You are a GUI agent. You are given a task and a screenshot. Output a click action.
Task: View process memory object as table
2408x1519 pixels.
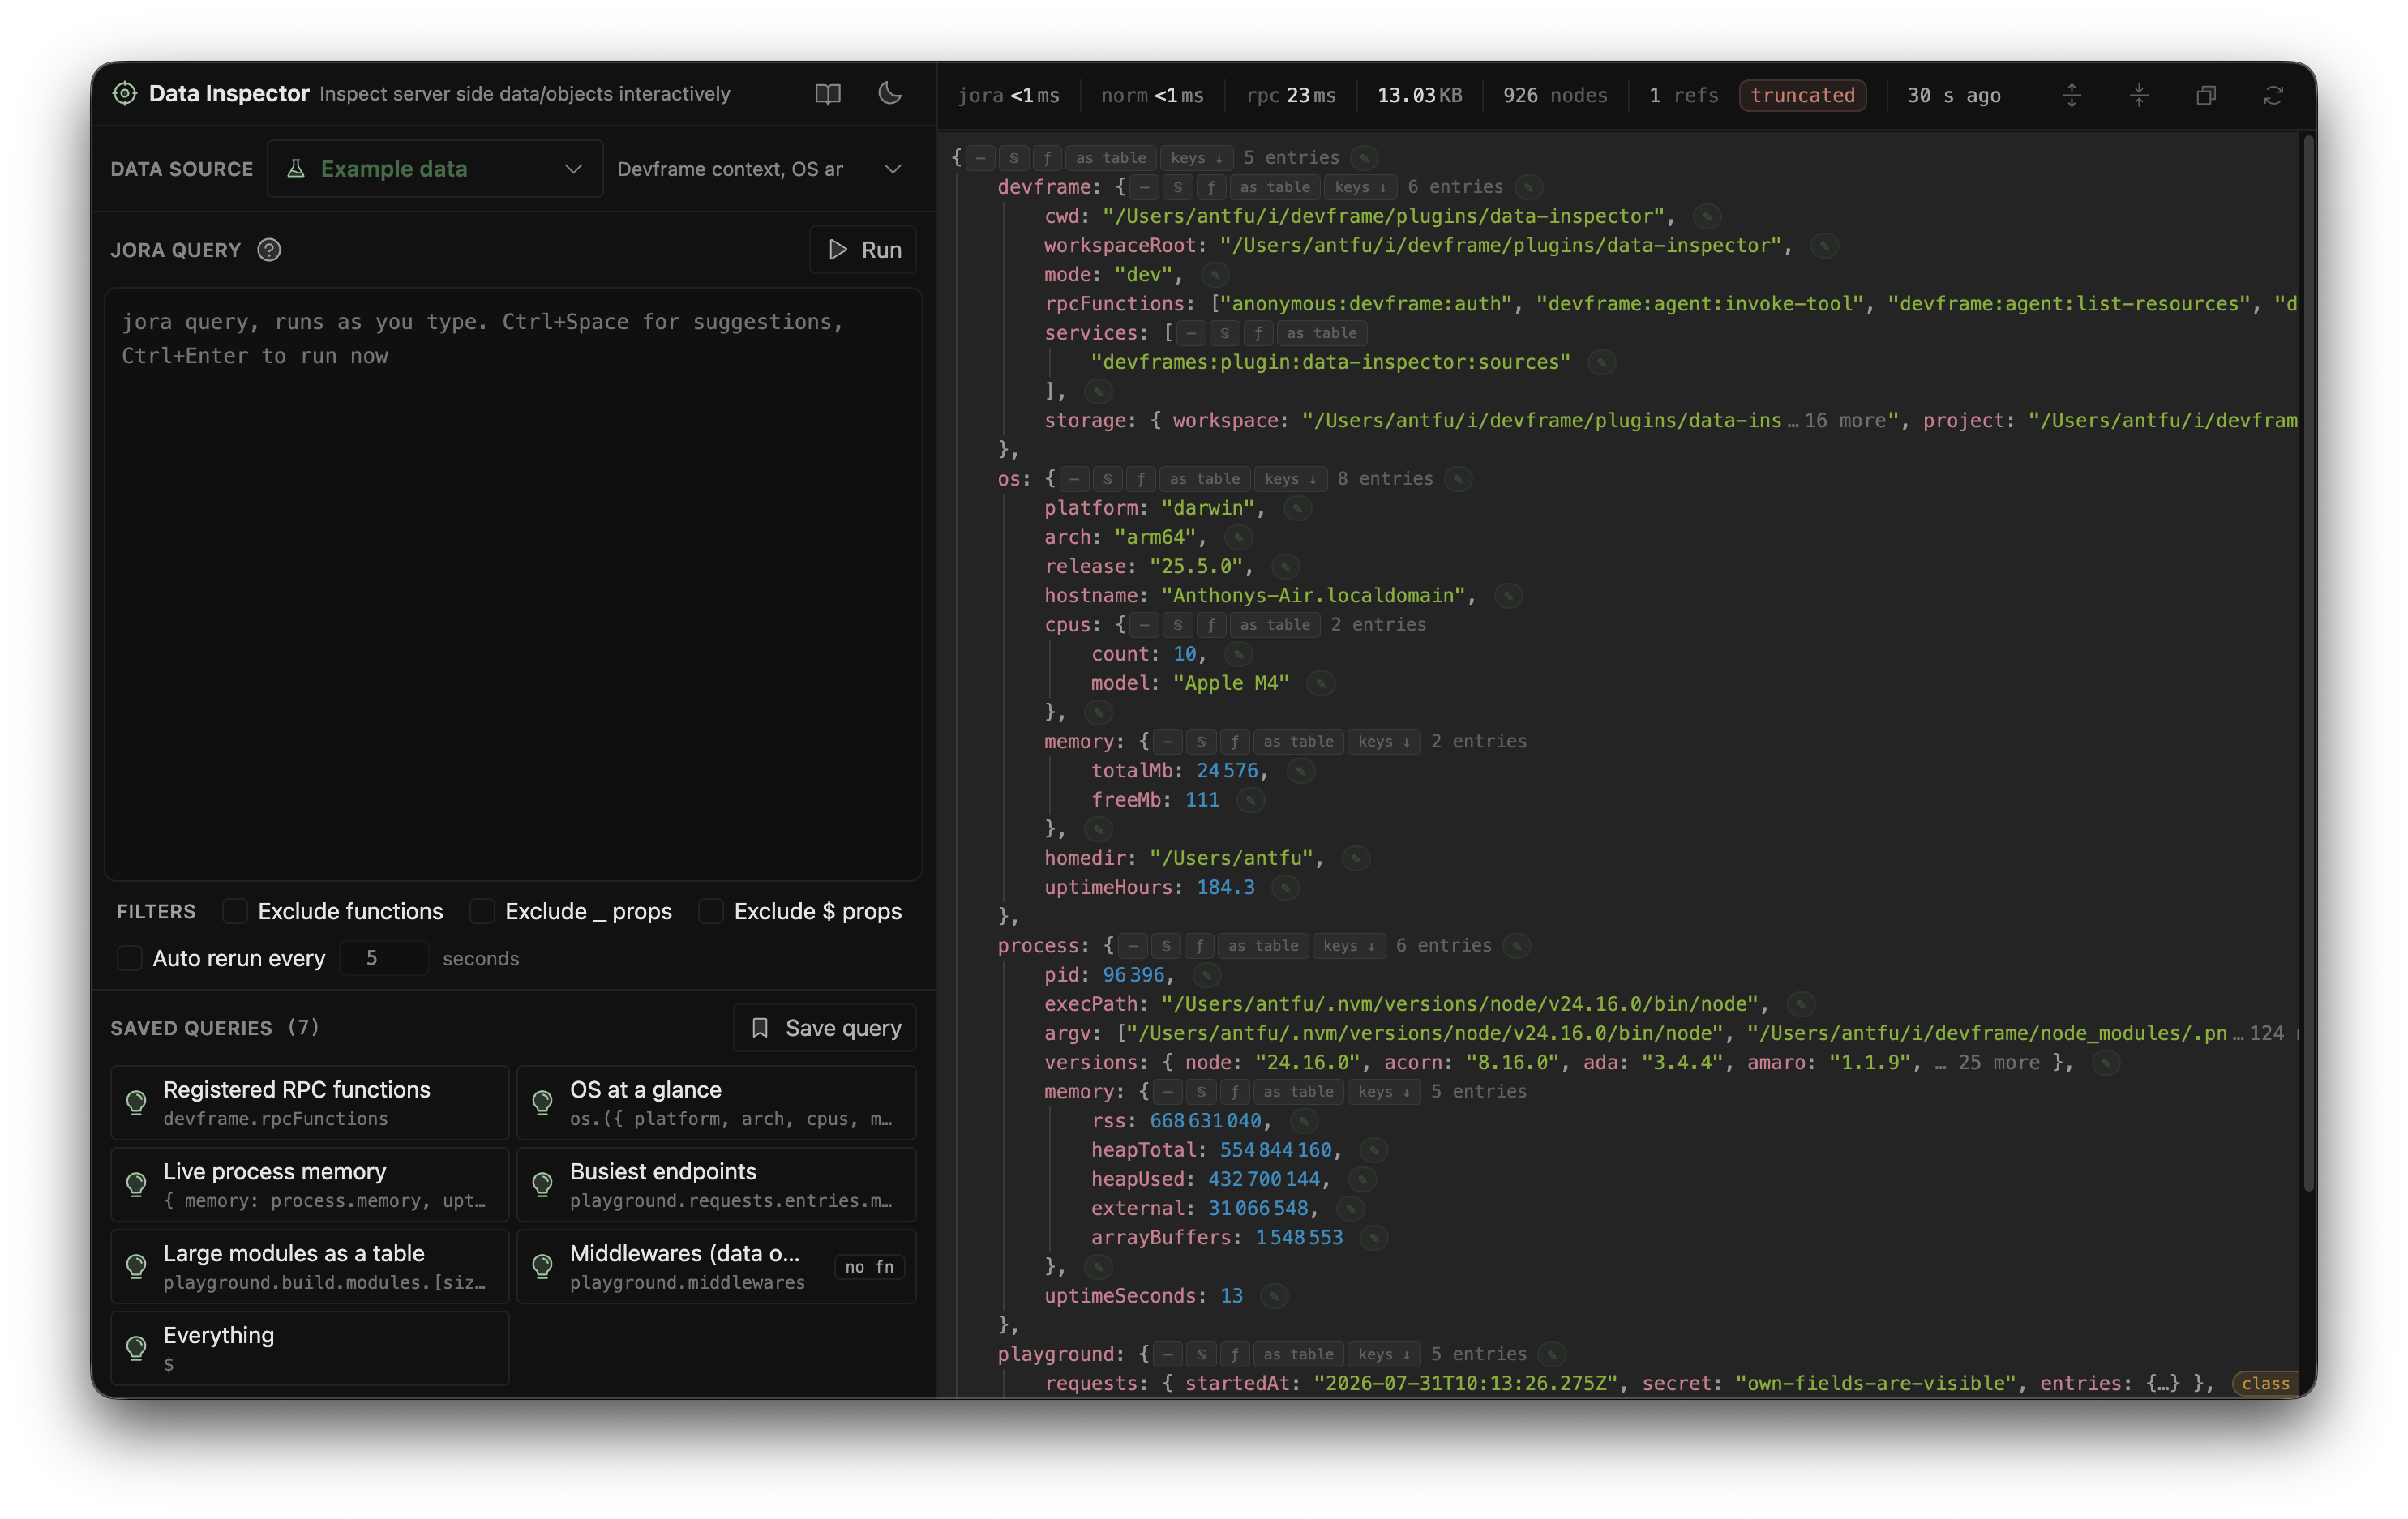pyautogui.click(x=1298, y=1092)
